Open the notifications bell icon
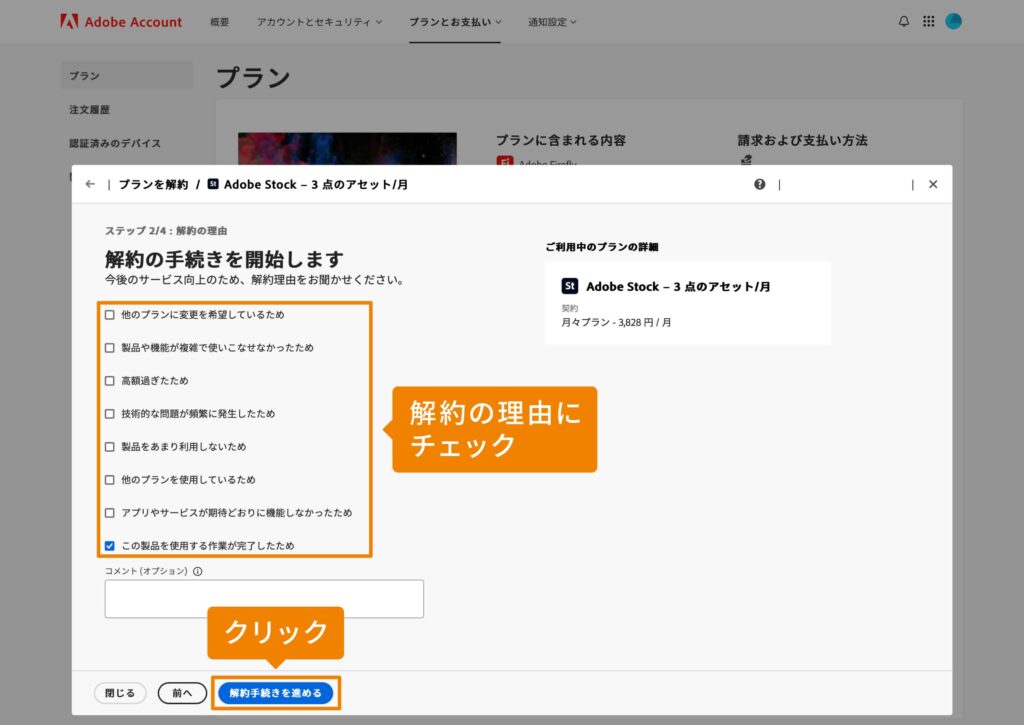 (904, 22)
